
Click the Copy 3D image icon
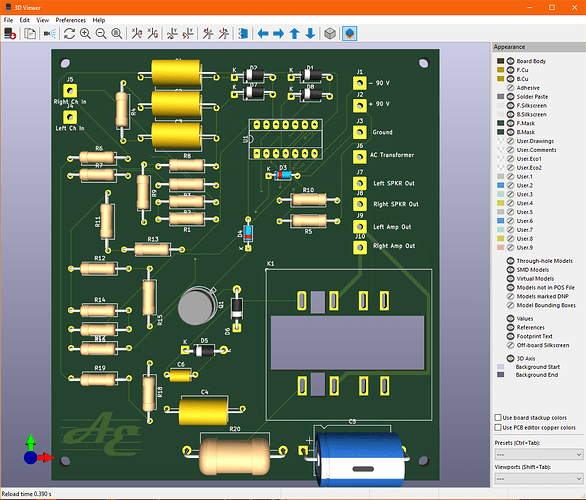pyautogui.click(x=30, y=34)
